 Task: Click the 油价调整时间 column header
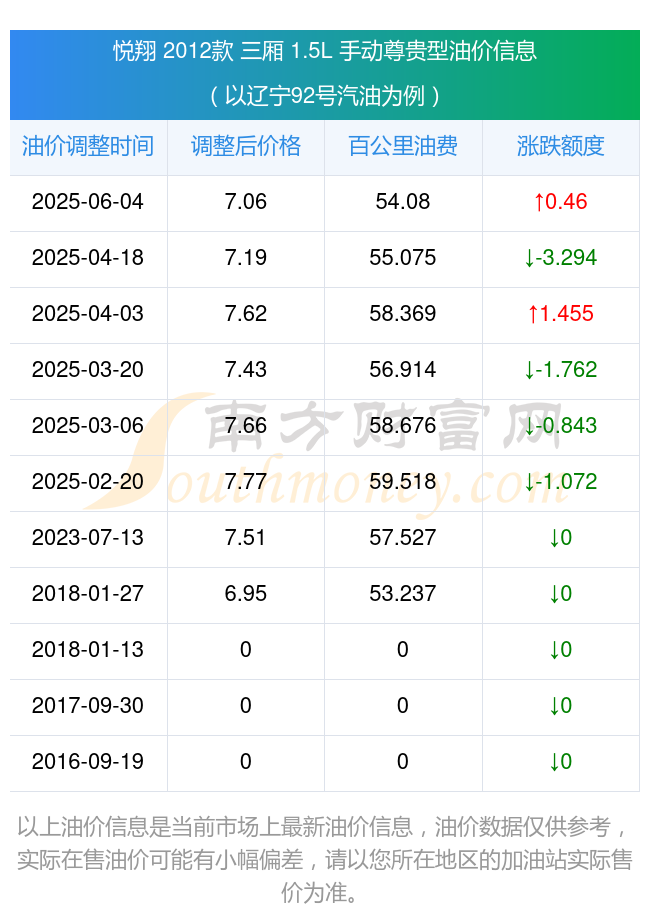point(88,146)
